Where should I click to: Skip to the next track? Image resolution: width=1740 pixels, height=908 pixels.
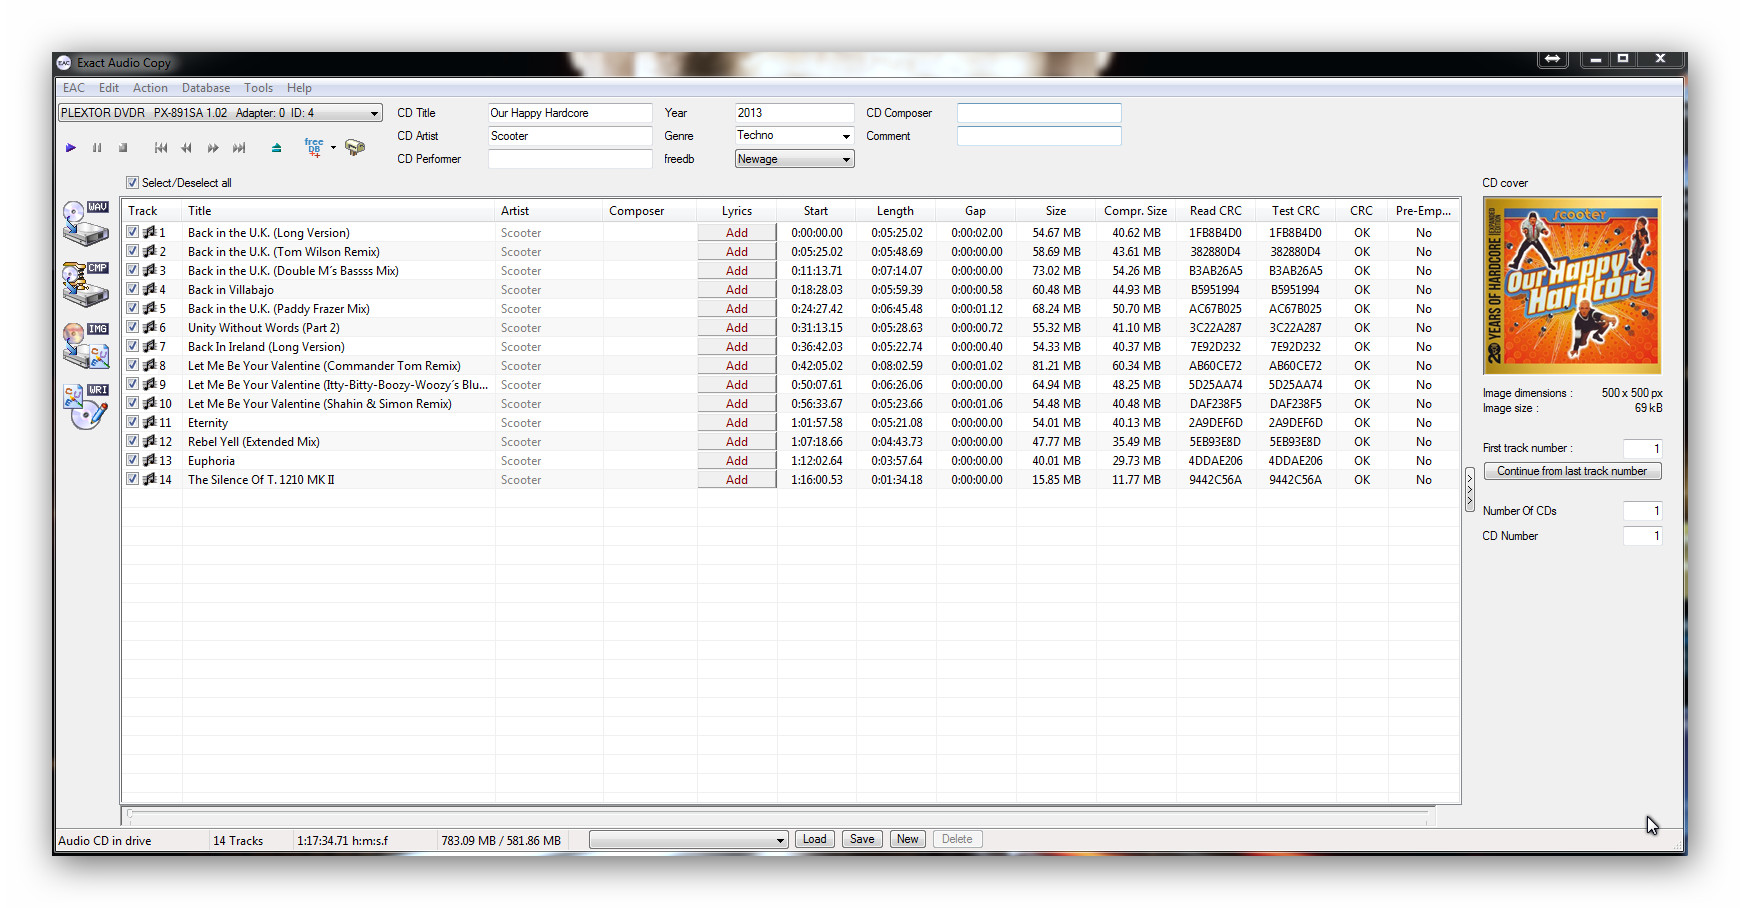(x=239, y=148)
